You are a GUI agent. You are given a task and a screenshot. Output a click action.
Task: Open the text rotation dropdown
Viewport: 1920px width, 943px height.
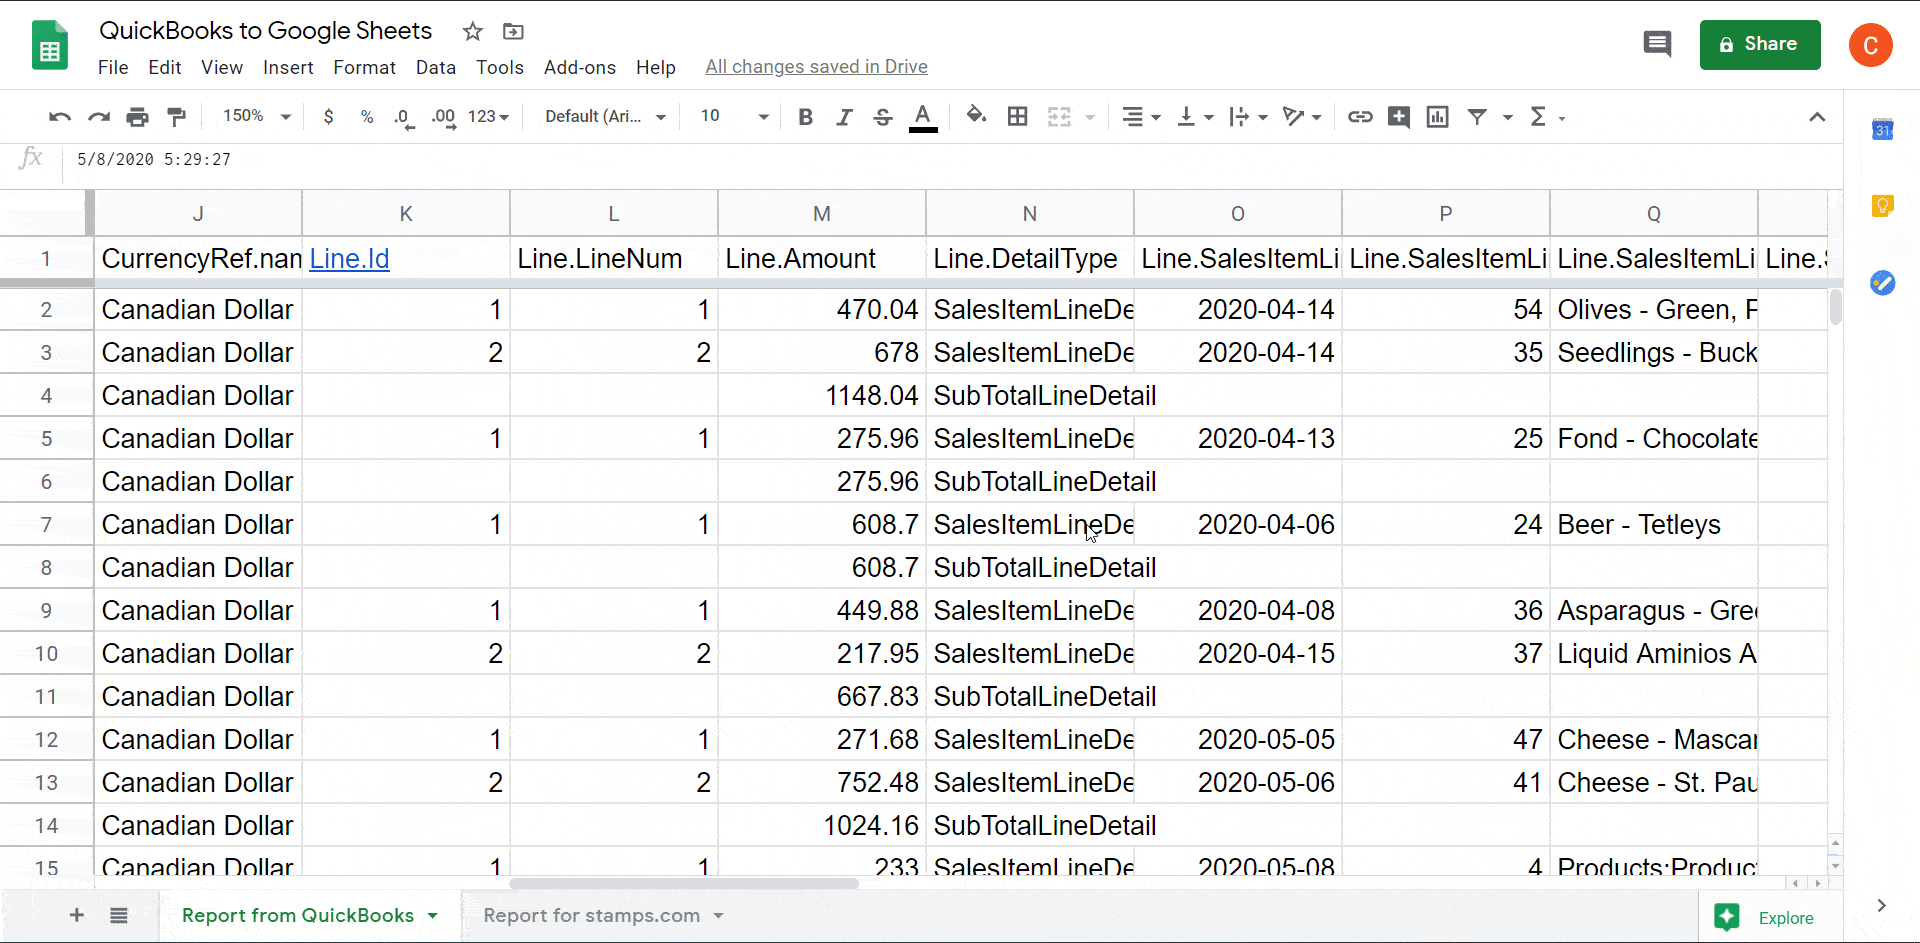pos(1302,117)
